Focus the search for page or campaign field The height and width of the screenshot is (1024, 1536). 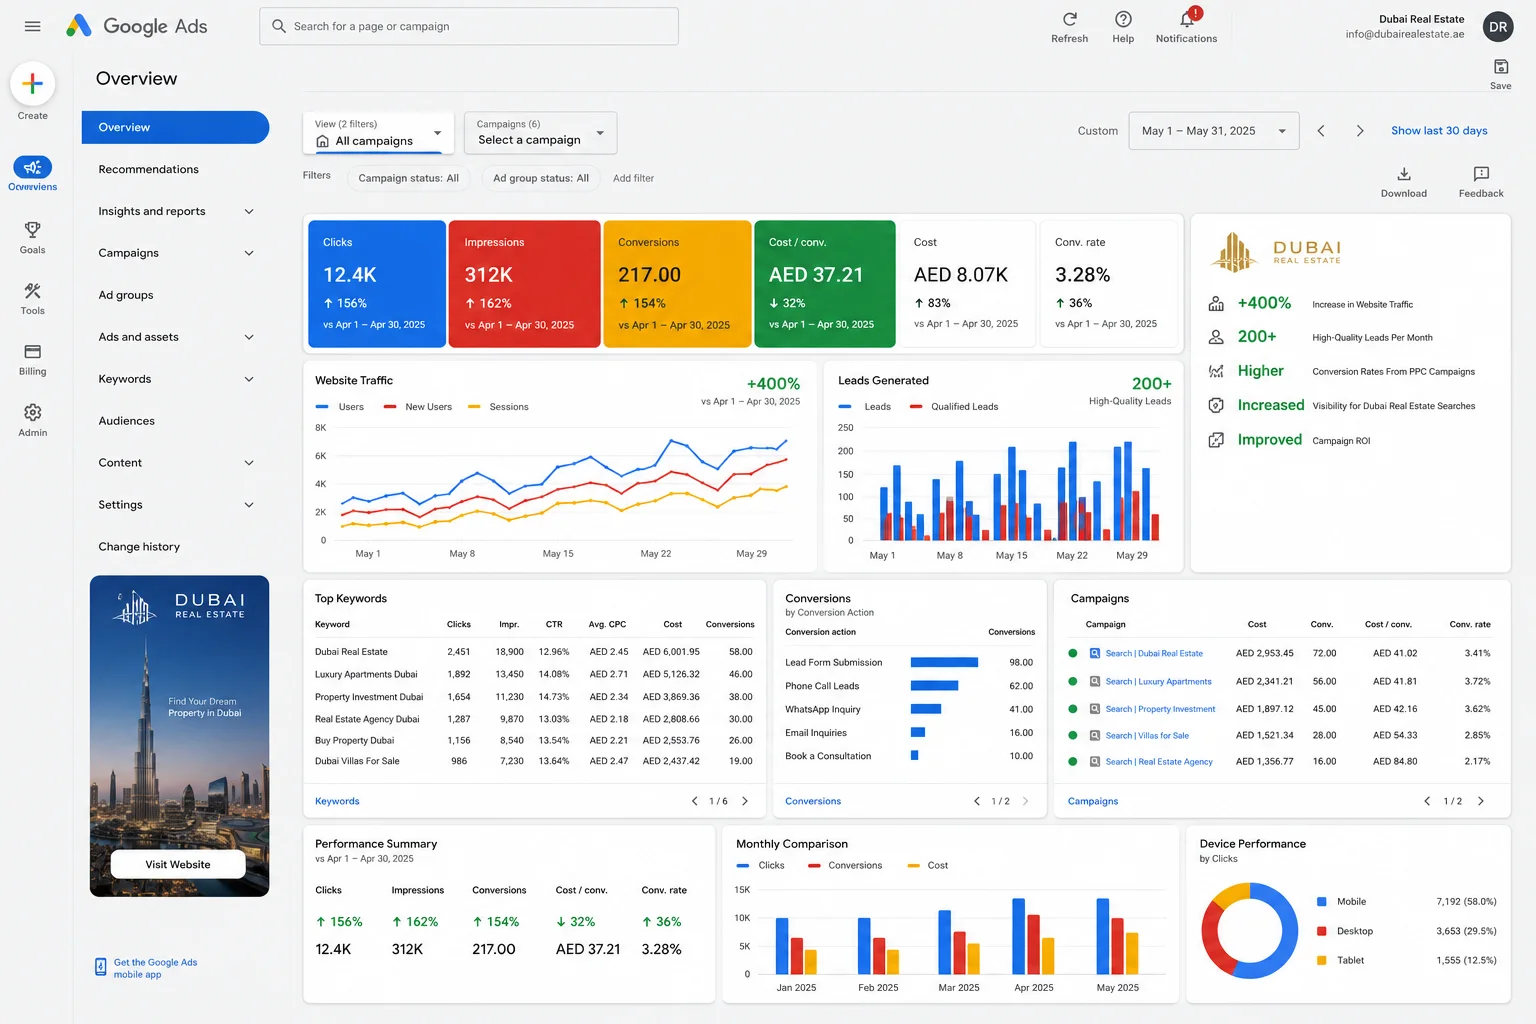[469, 26]
